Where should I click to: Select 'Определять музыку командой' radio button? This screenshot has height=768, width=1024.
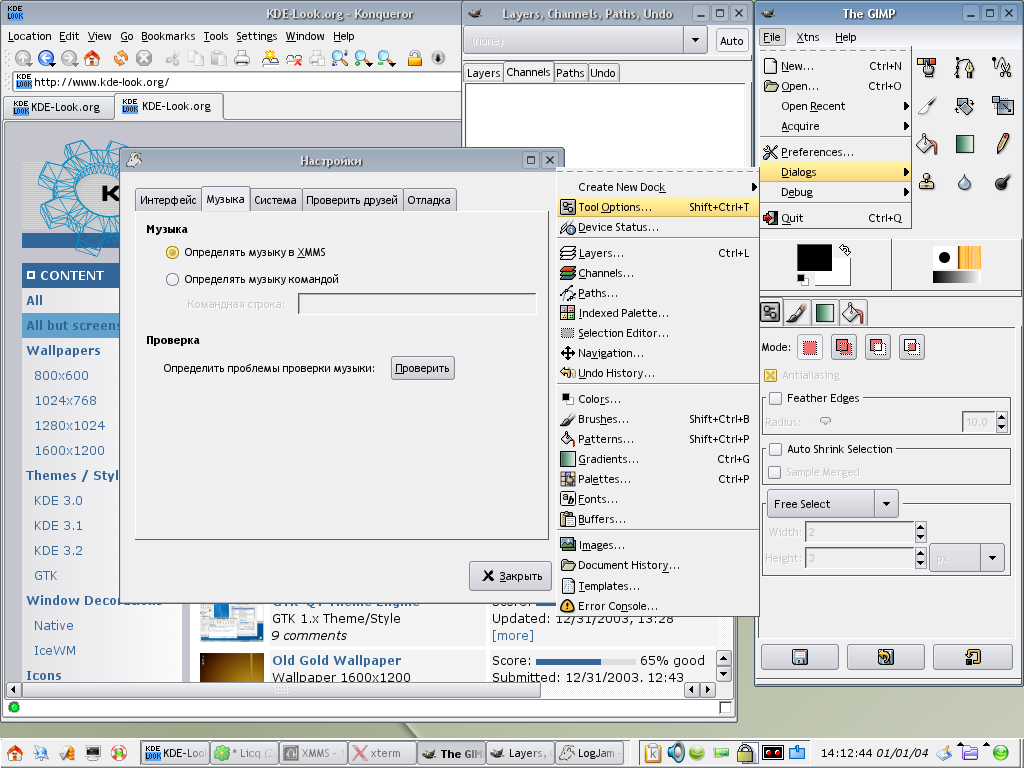(x=172, y=280)
